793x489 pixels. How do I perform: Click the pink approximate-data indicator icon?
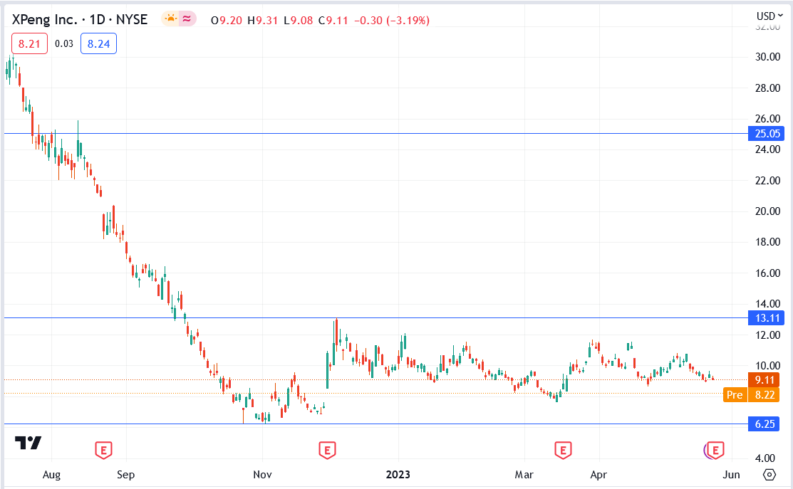pyautogui.click(x=187, y=19)
